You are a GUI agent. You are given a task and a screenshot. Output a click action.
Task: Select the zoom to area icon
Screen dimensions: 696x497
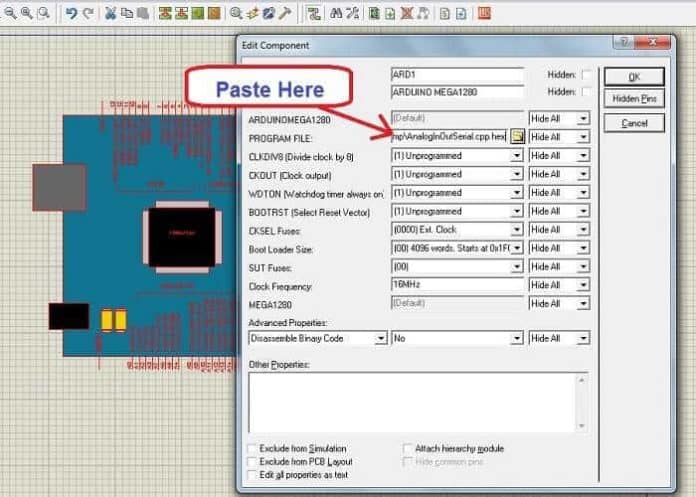[x=43, y=13]
